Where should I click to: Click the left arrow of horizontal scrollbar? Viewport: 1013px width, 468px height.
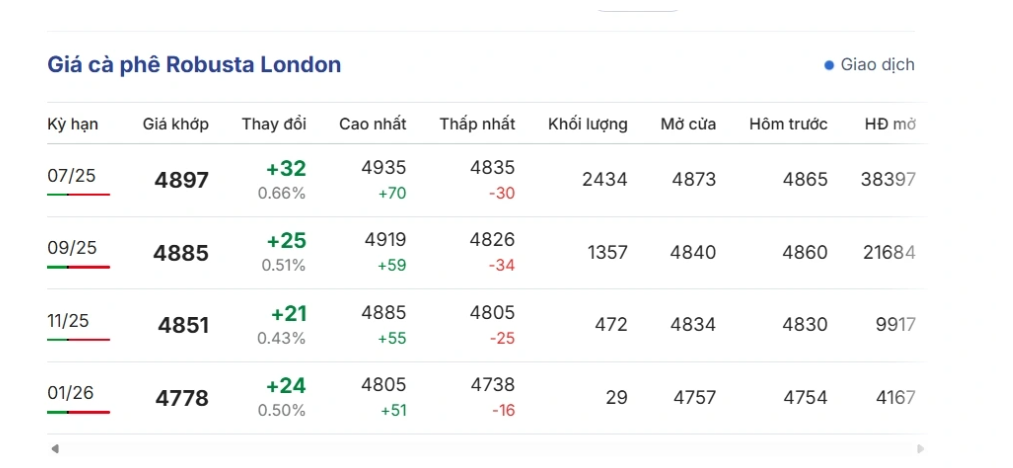(x=55, y=449)
